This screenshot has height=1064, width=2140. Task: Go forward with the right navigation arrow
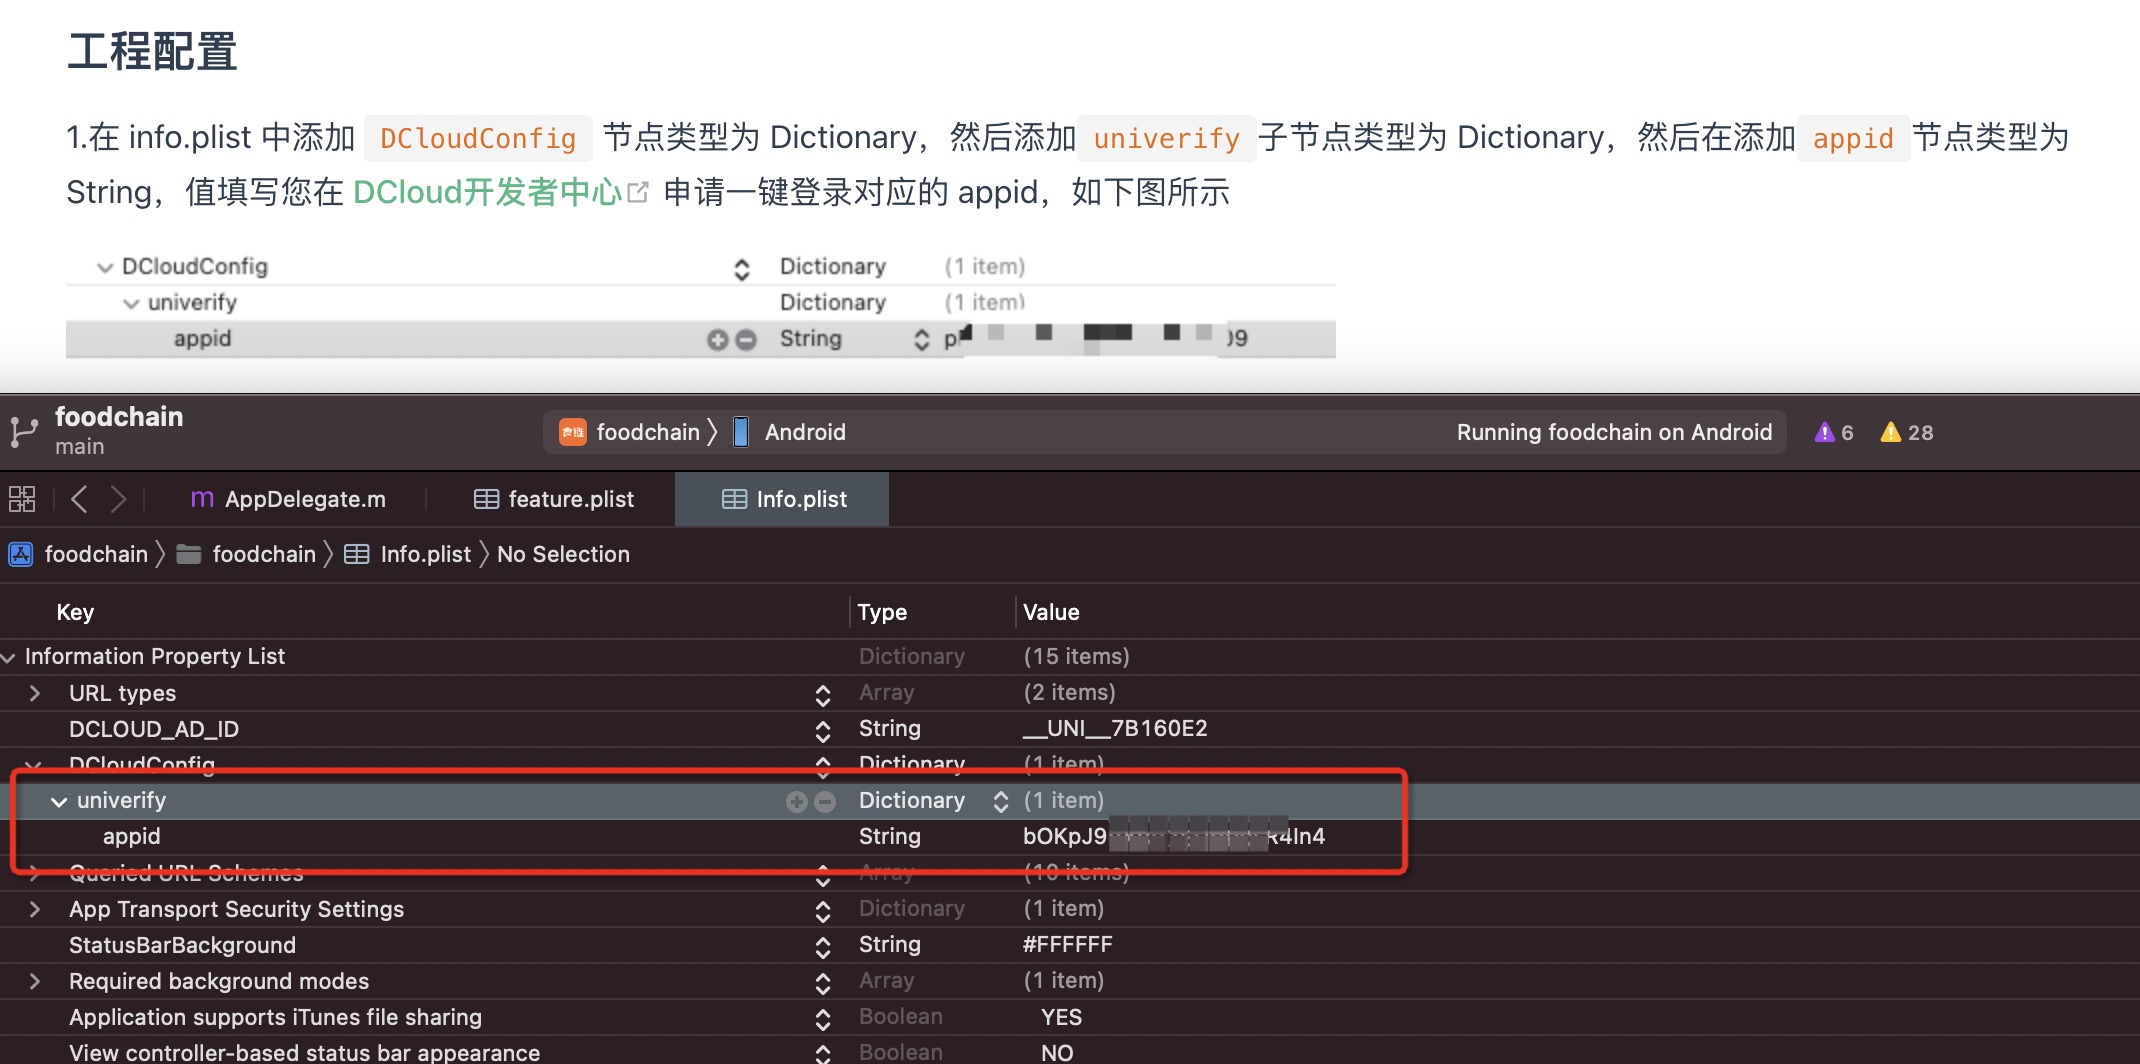pos(118,499)
